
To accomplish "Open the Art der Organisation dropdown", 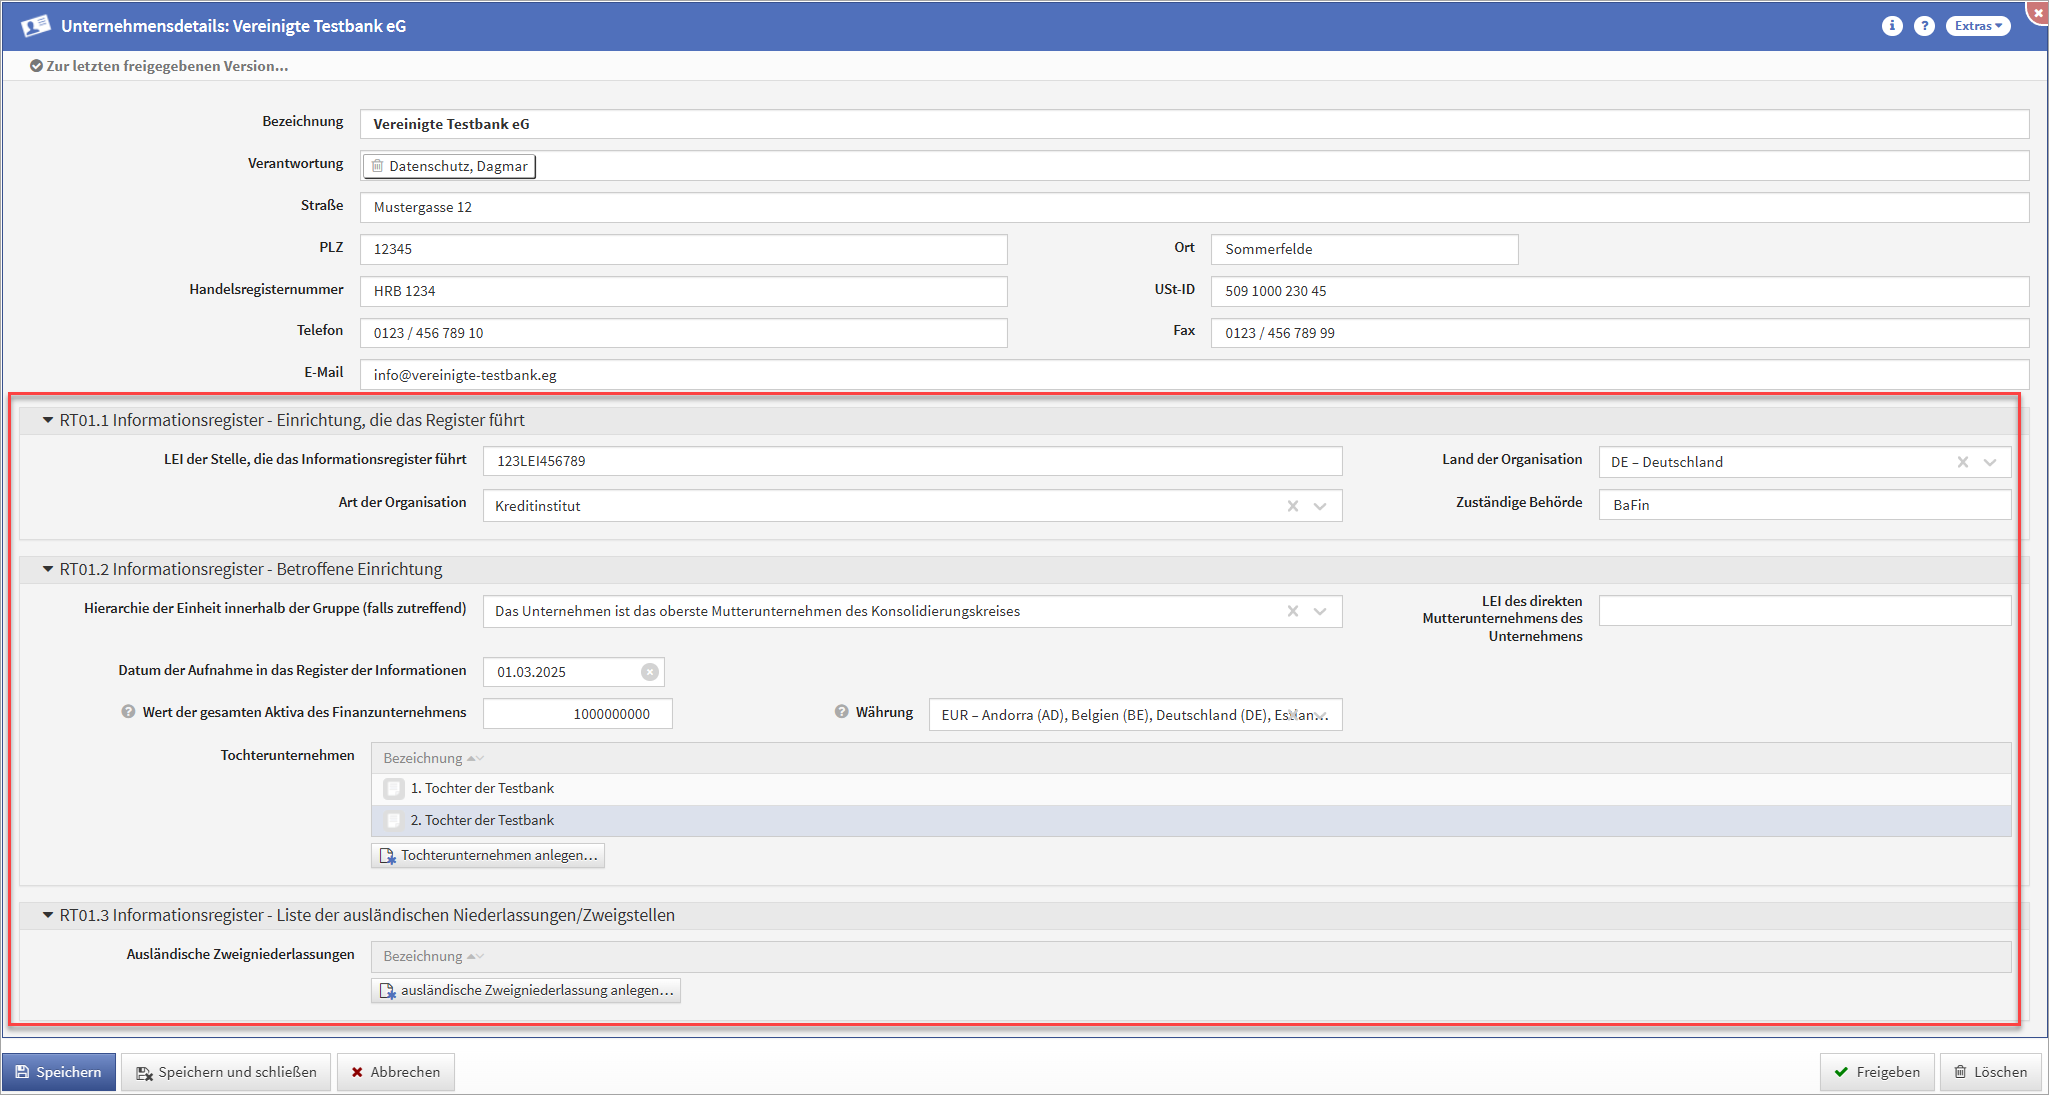I will tap(1320, 506).
